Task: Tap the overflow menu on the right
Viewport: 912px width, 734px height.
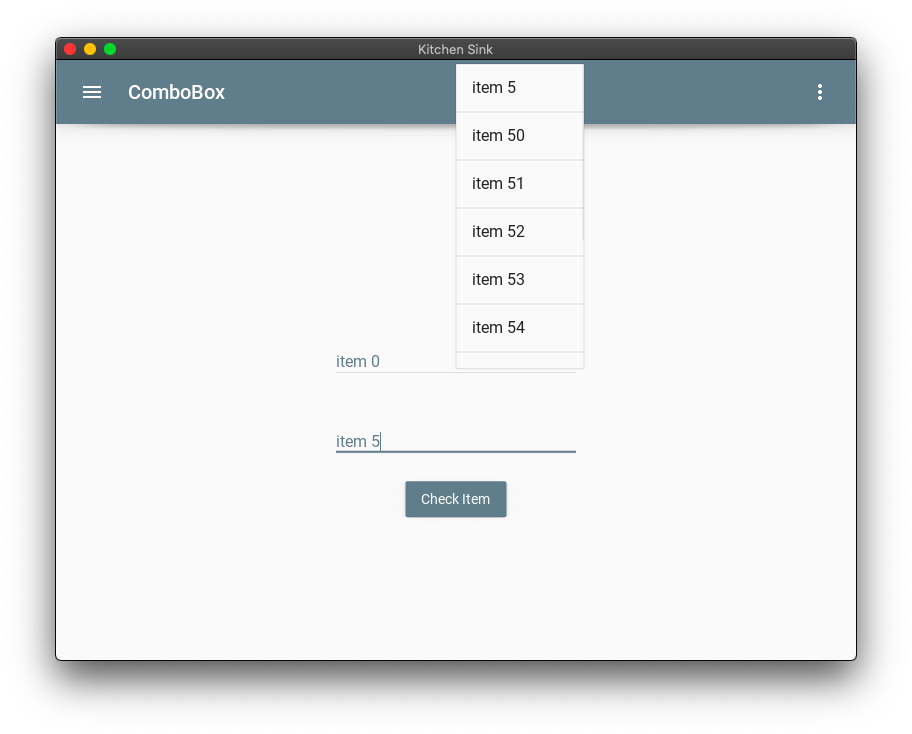Action: (x=820, y=92)
